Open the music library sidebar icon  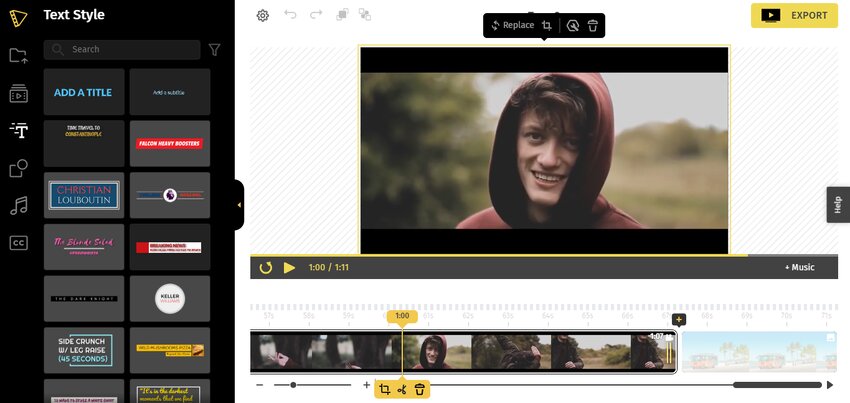pos(18,206)
